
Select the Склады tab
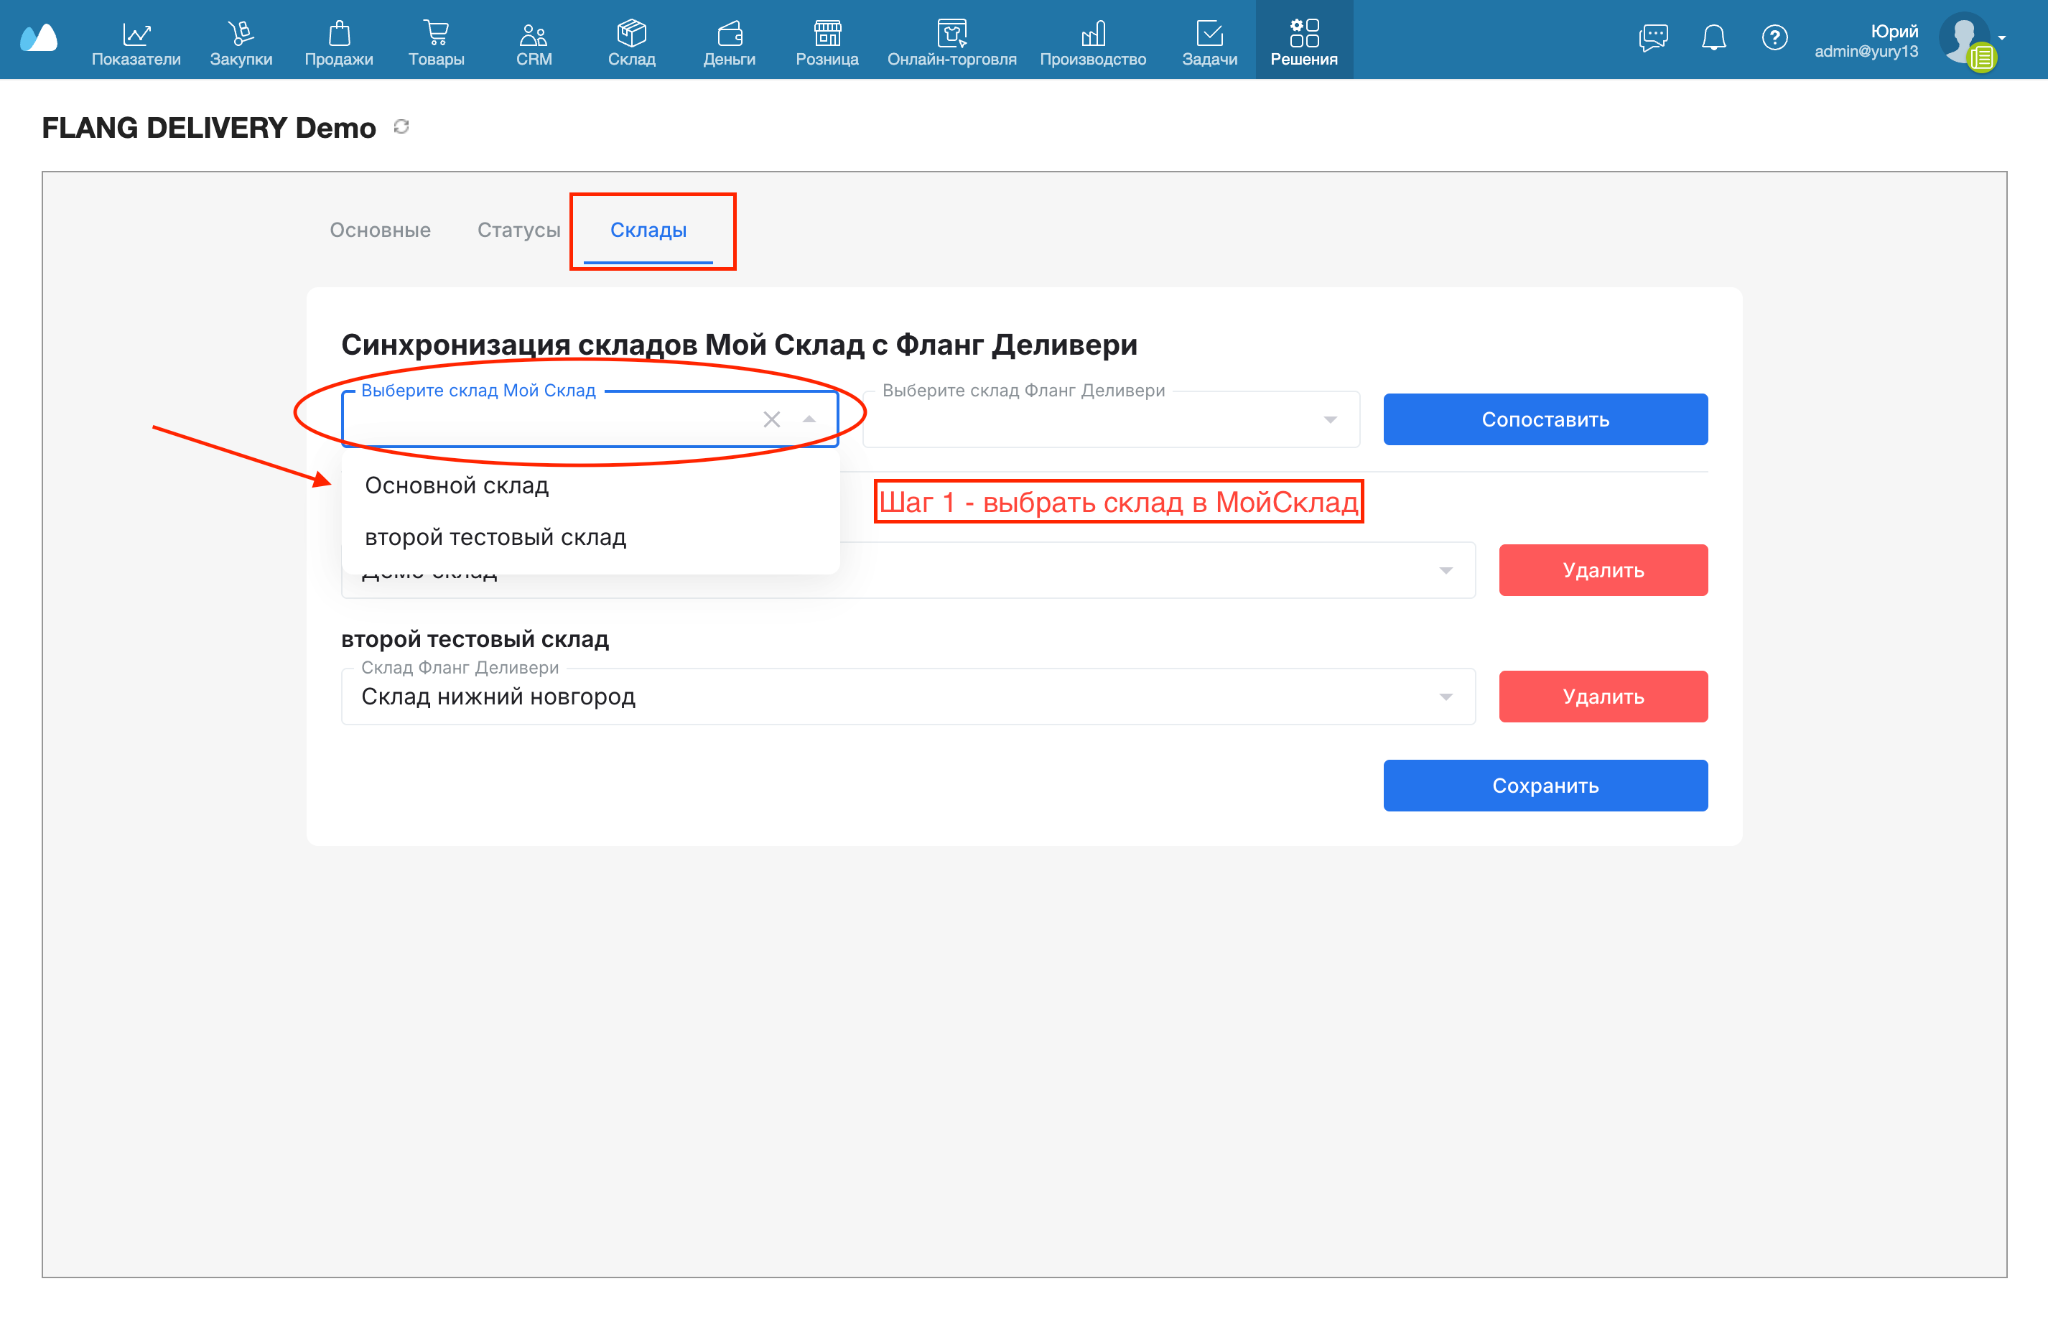click(648, 230)
